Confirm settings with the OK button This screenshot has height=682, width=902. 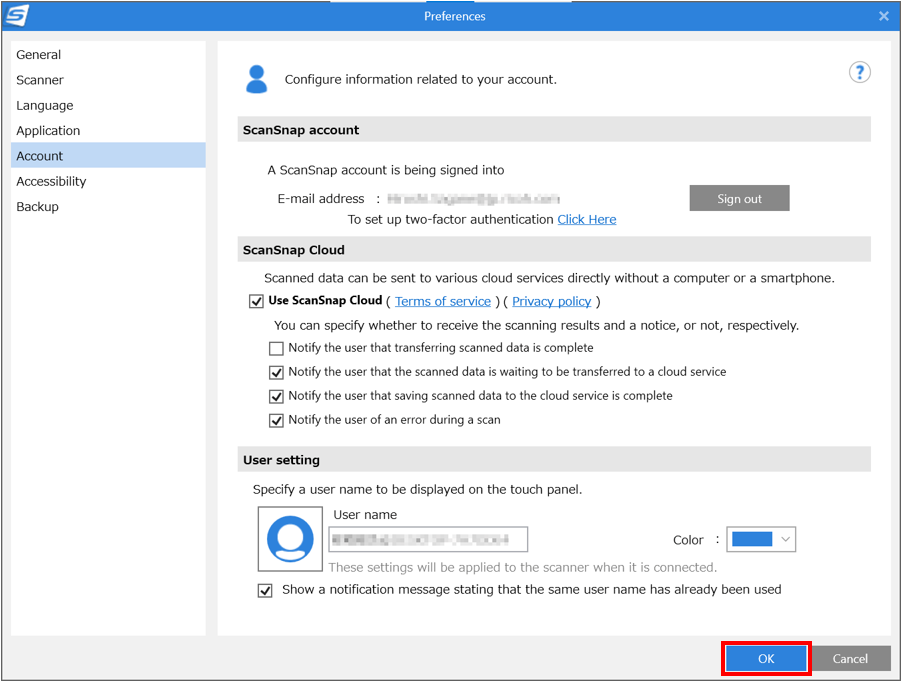(766, 658)
